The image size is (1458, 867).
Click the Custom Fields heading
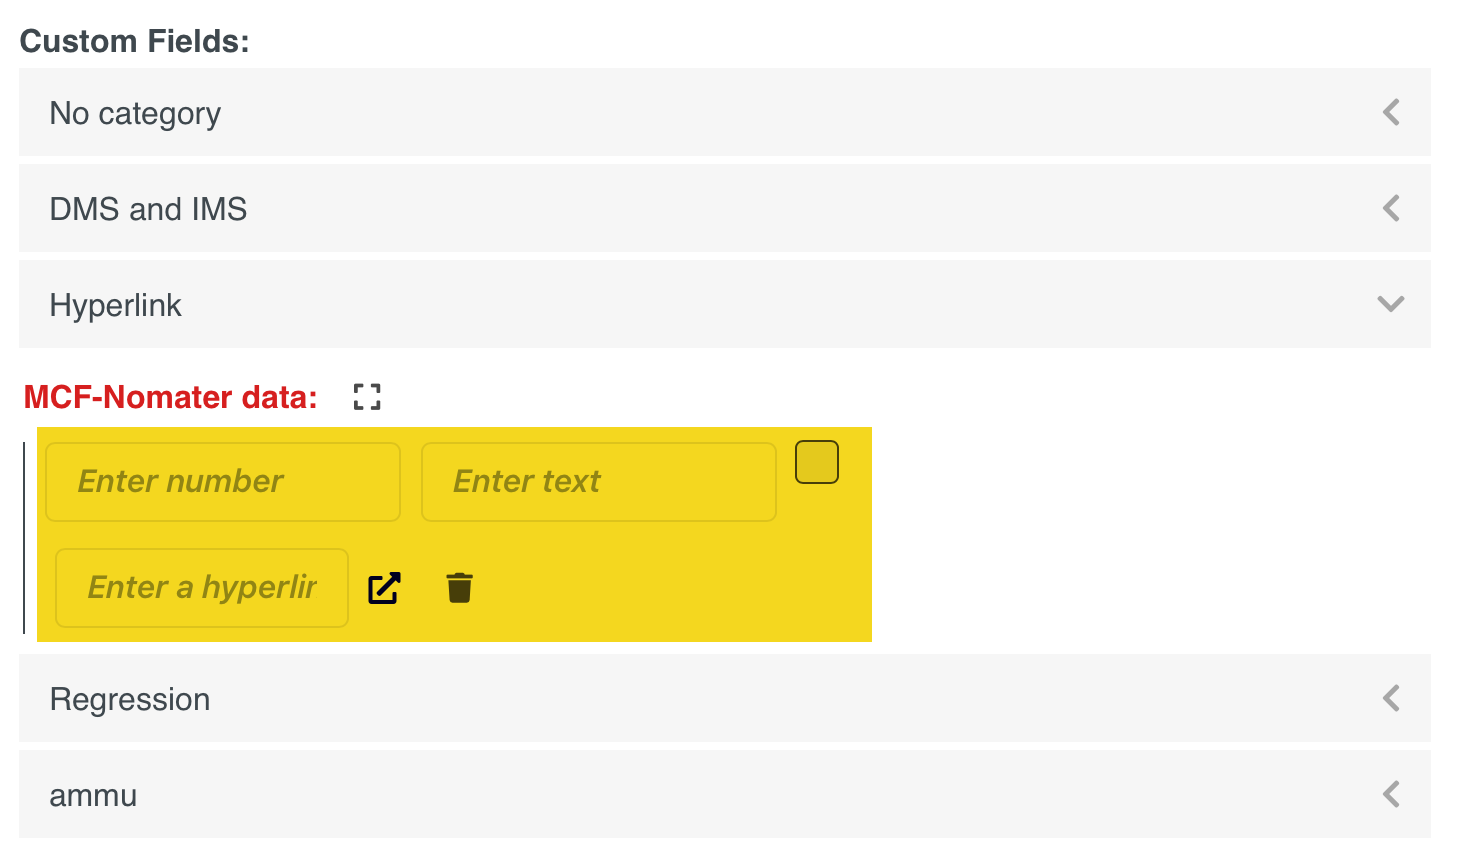[x=134, y=41]
